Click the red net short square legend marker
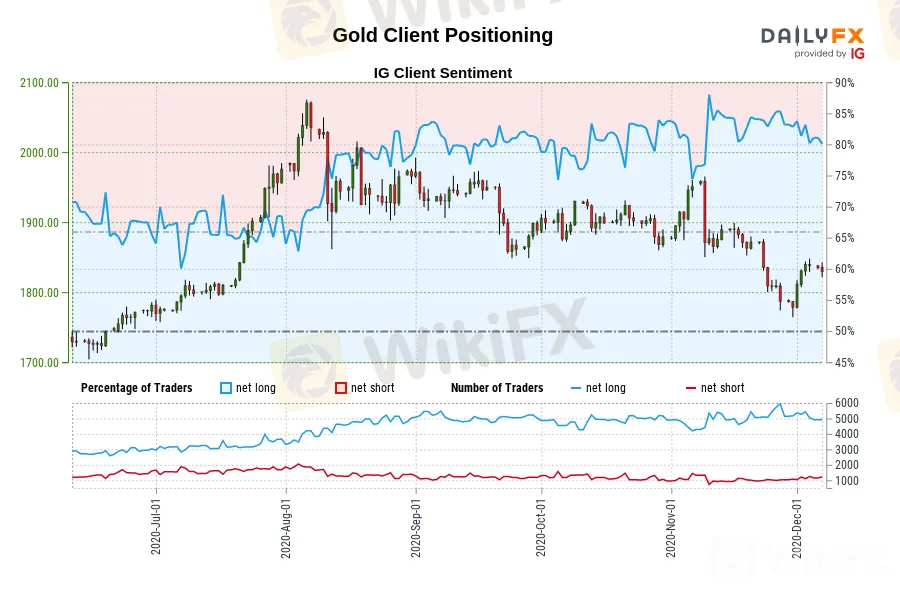This screenshot has width=900, height=600. 341,388
